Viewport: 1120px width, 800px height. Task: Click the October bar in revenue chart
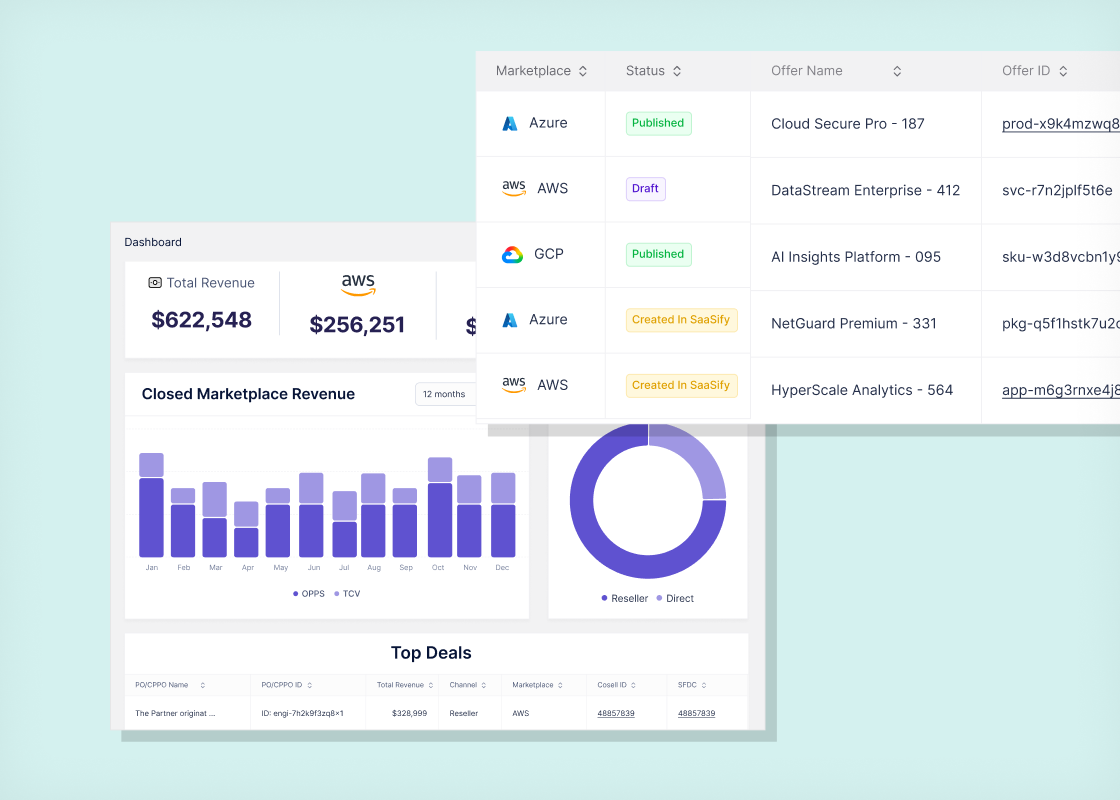tap(440, 507)
